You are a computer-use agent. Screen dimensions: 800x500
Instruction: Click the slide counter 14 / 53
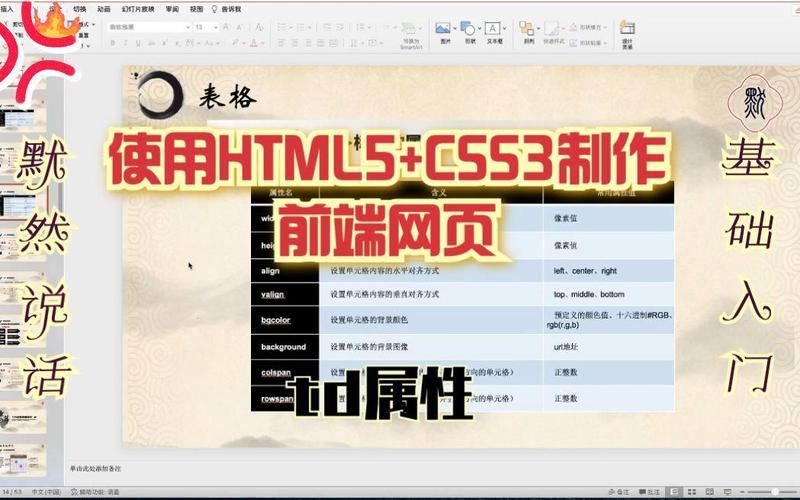pos(13,492)
